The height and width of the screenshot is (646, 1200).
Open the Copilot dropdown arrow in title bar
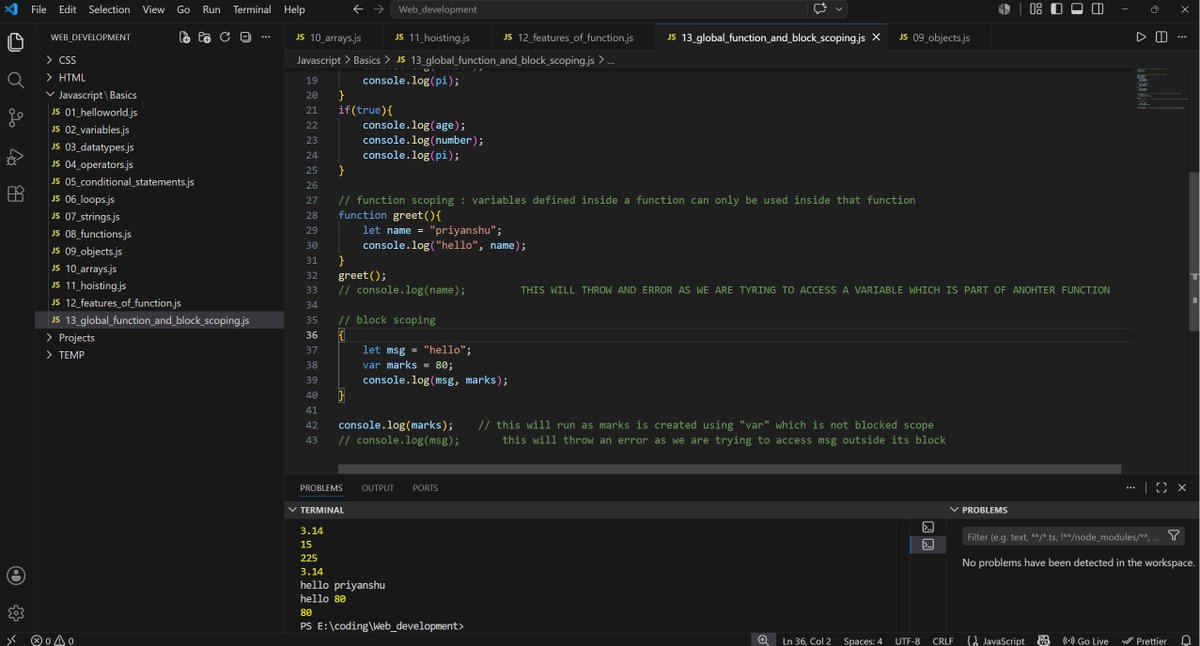(840, 9)
